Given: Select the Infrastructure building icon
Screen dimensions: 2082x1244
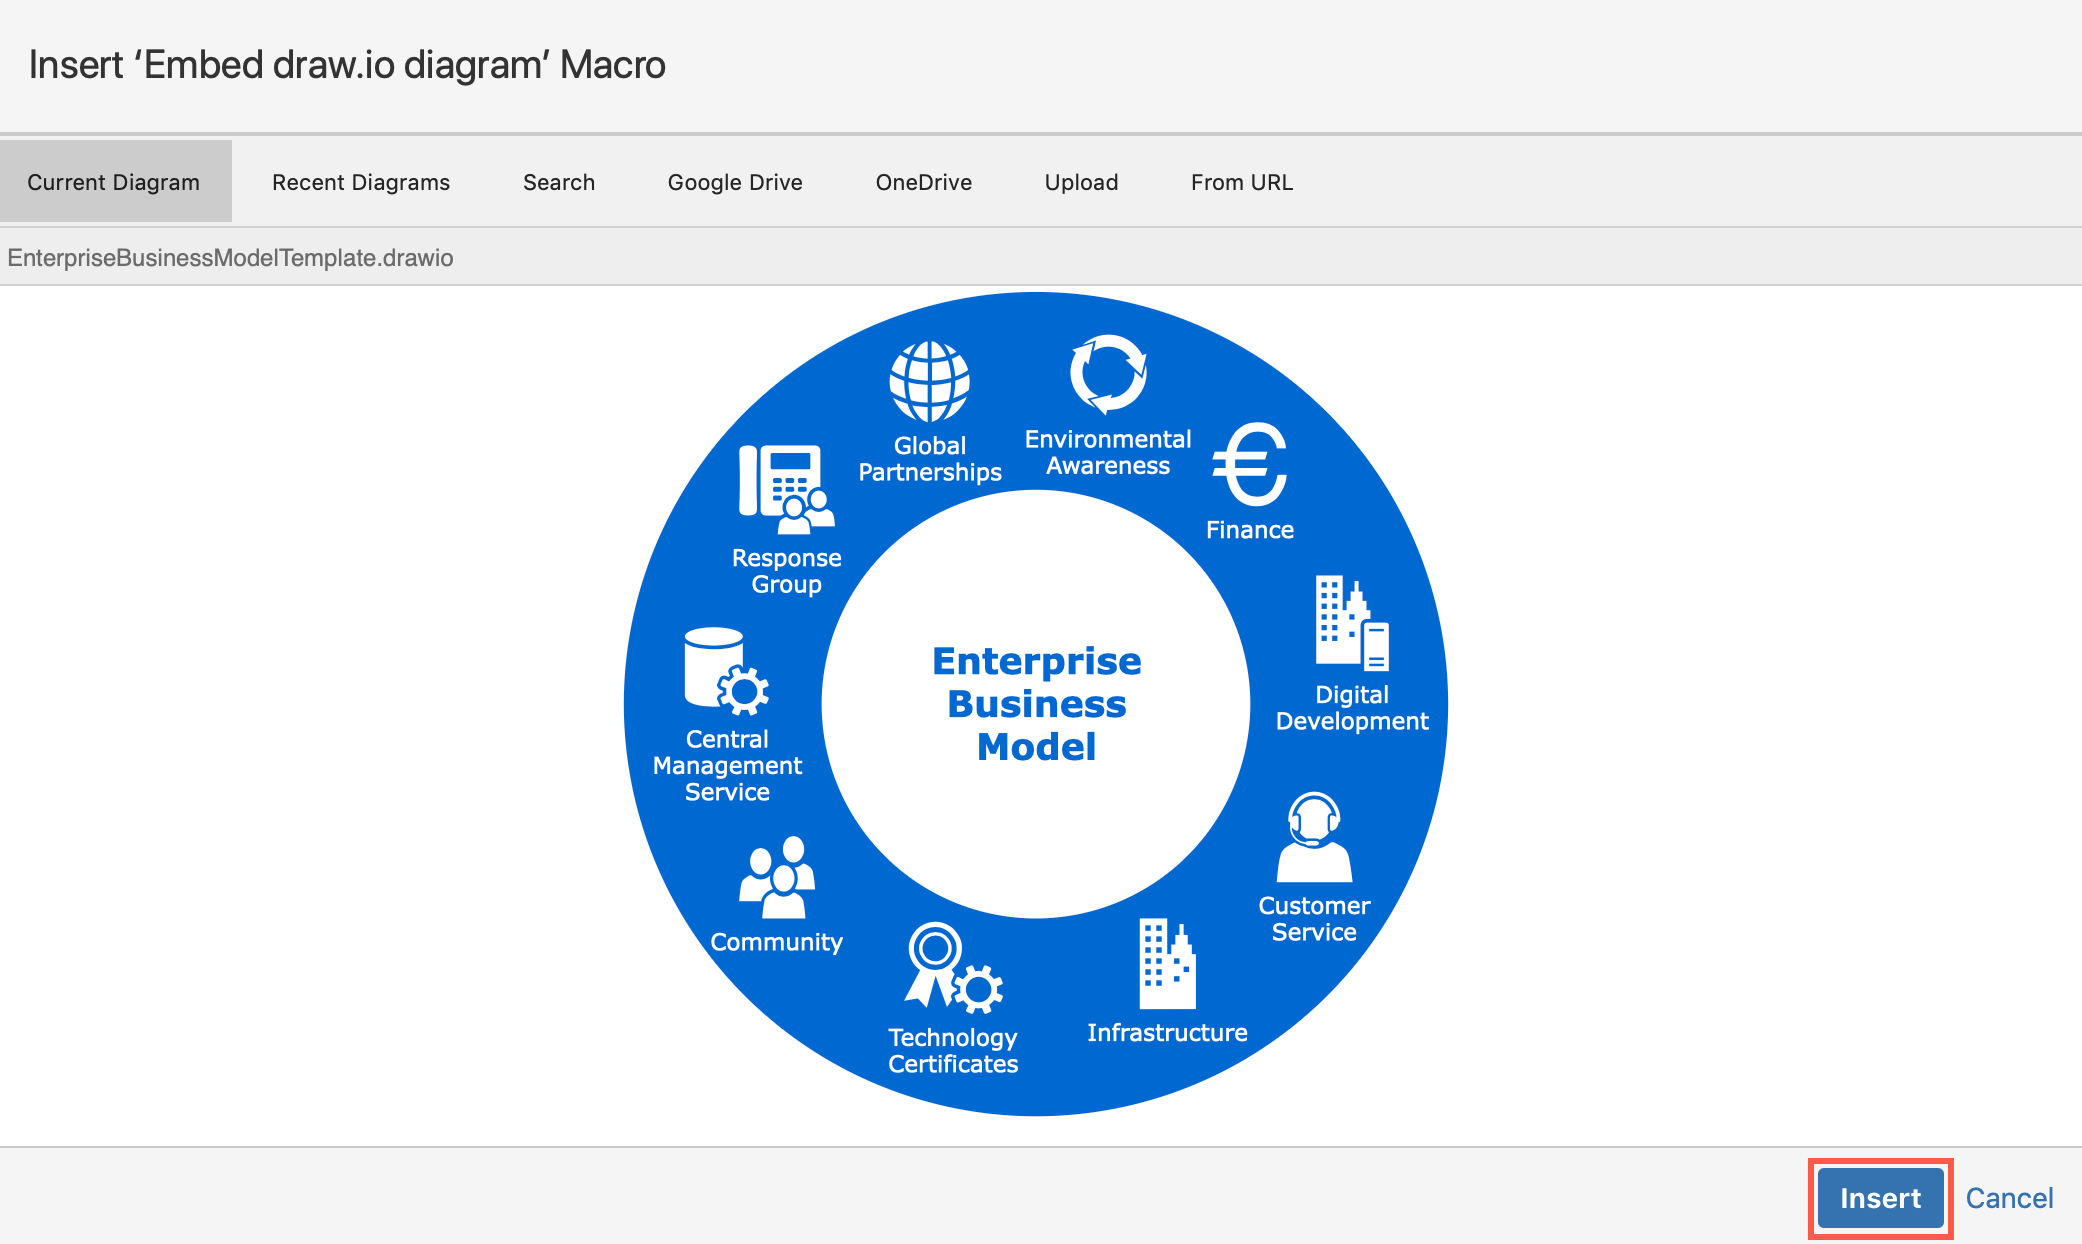Looking at the screenshot, I should 1166,965.
